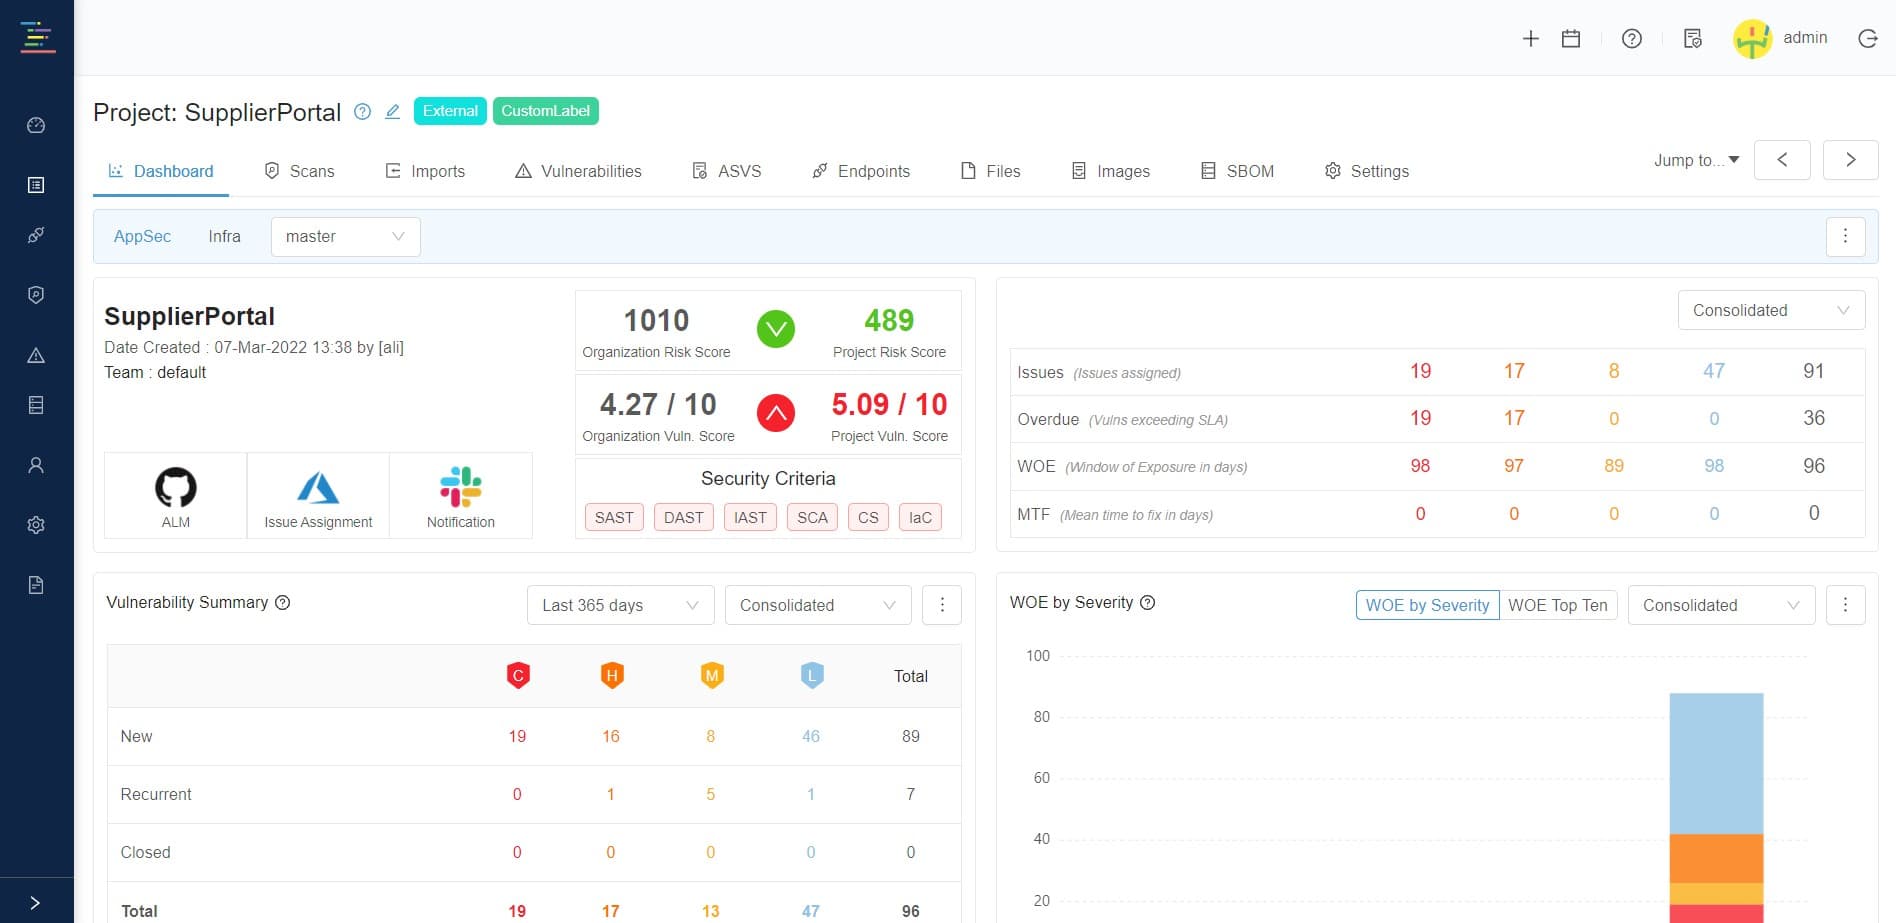This screenshot has height=923, width=1896.
Task: Open the Vulnerabilities tab
Action: tap(579, 171)
